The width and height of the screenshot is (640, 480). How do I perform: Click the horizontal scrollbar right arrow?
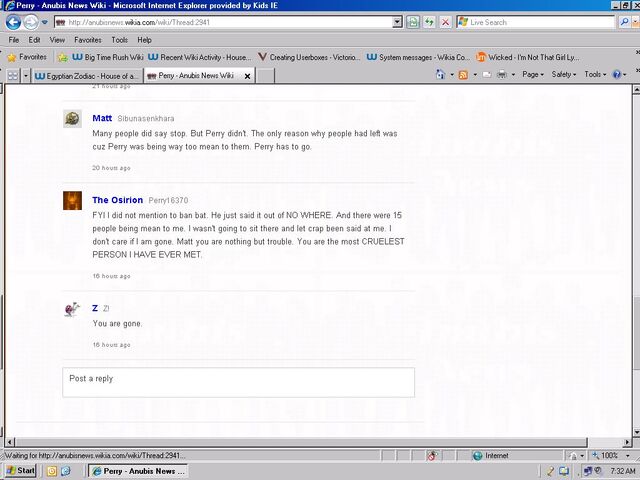(x=627, y=442)
